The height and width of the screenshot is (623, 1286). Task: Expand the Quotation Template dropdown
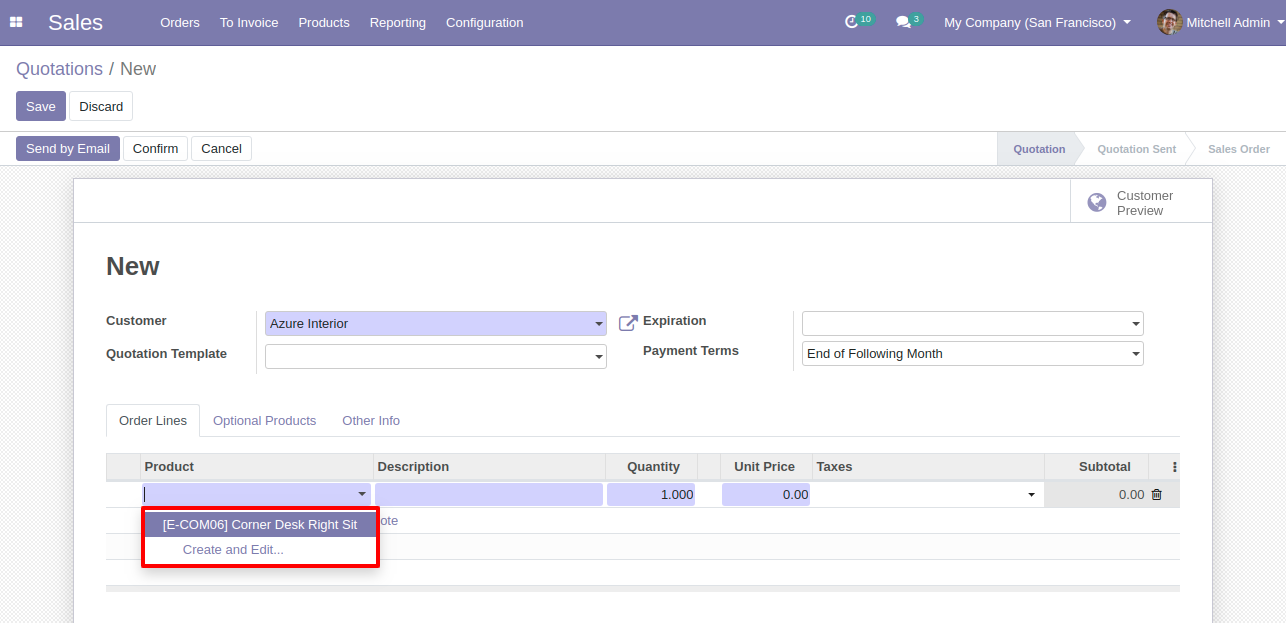599,357
